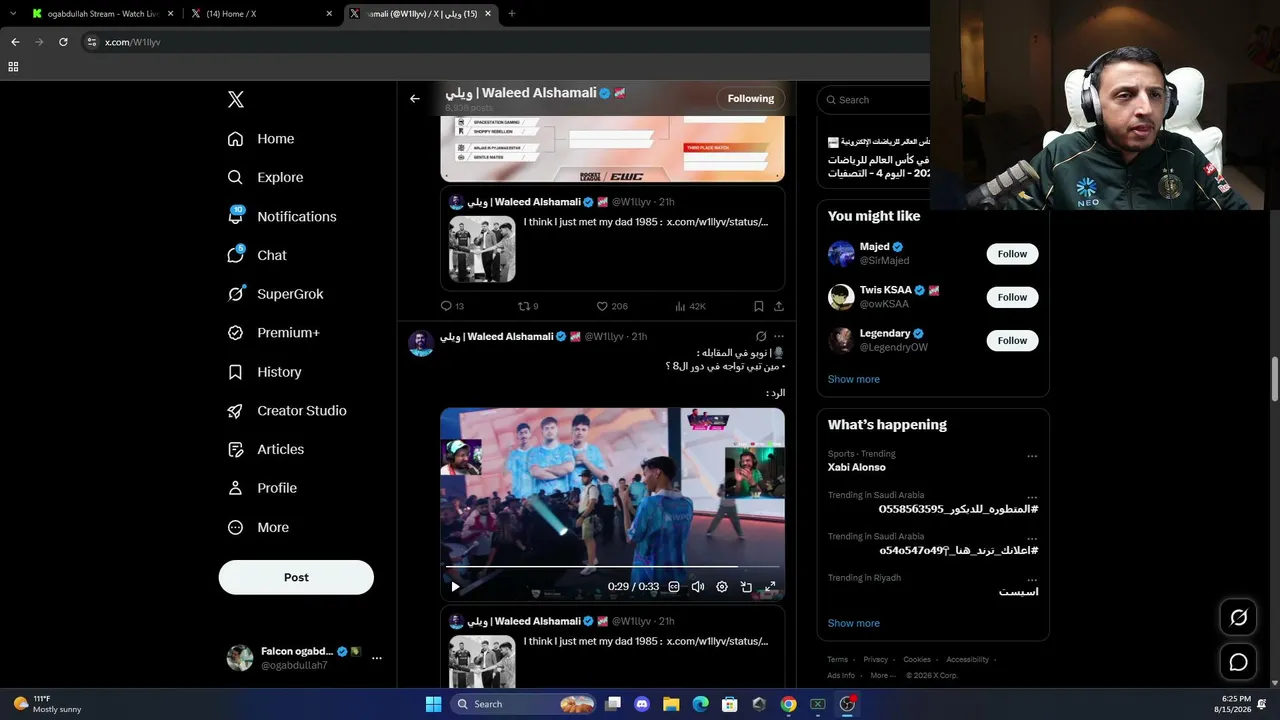Play the paused video
Image resolution: width=1280 pixels, height=720 pixels.
tap(455, 587)
